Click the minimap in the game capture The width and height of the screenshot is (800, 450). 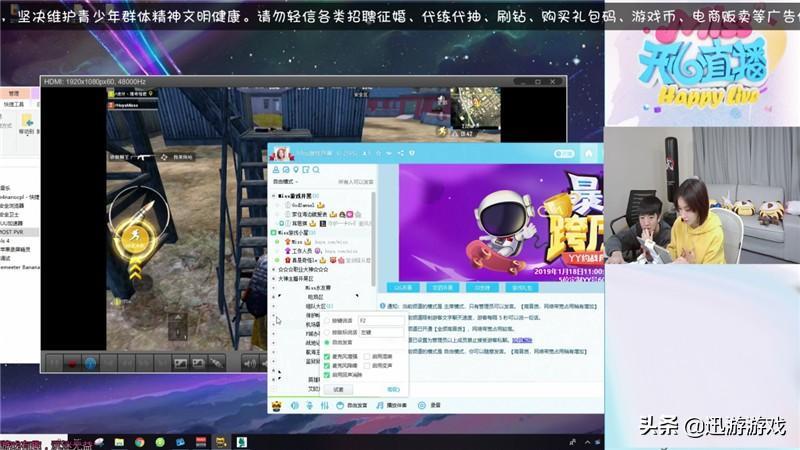coord(474,108)
